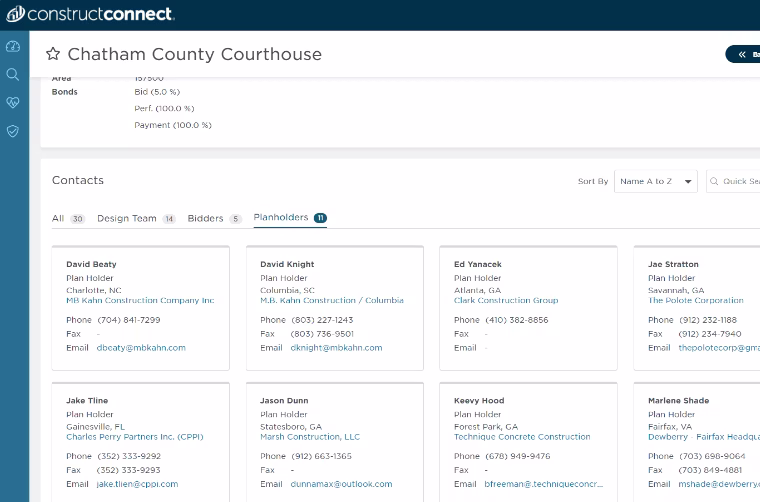Open the Sort By Name A to Z dropdown
The width and height of the screenshot is (760, 502).
click(656, 181)
